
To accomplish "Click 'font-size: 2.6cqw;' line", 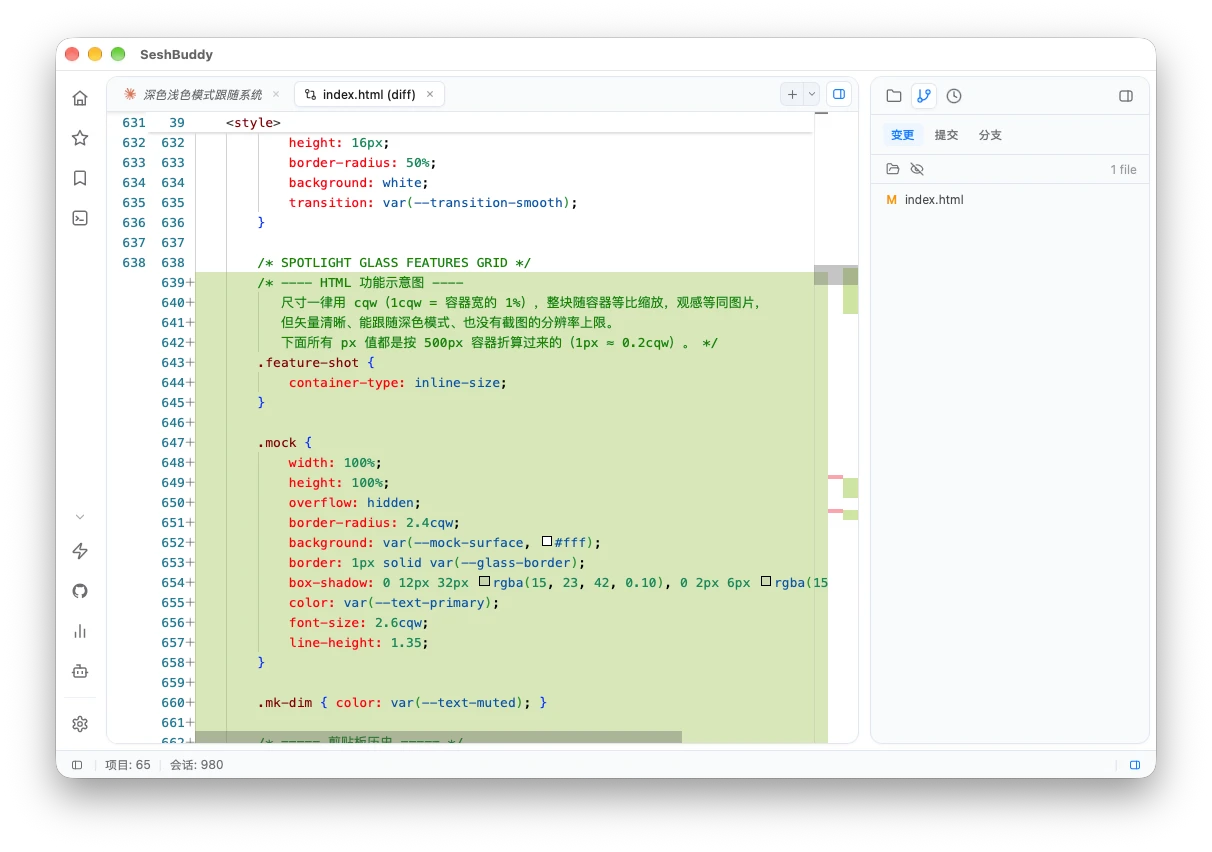I will tap(358, 622).
